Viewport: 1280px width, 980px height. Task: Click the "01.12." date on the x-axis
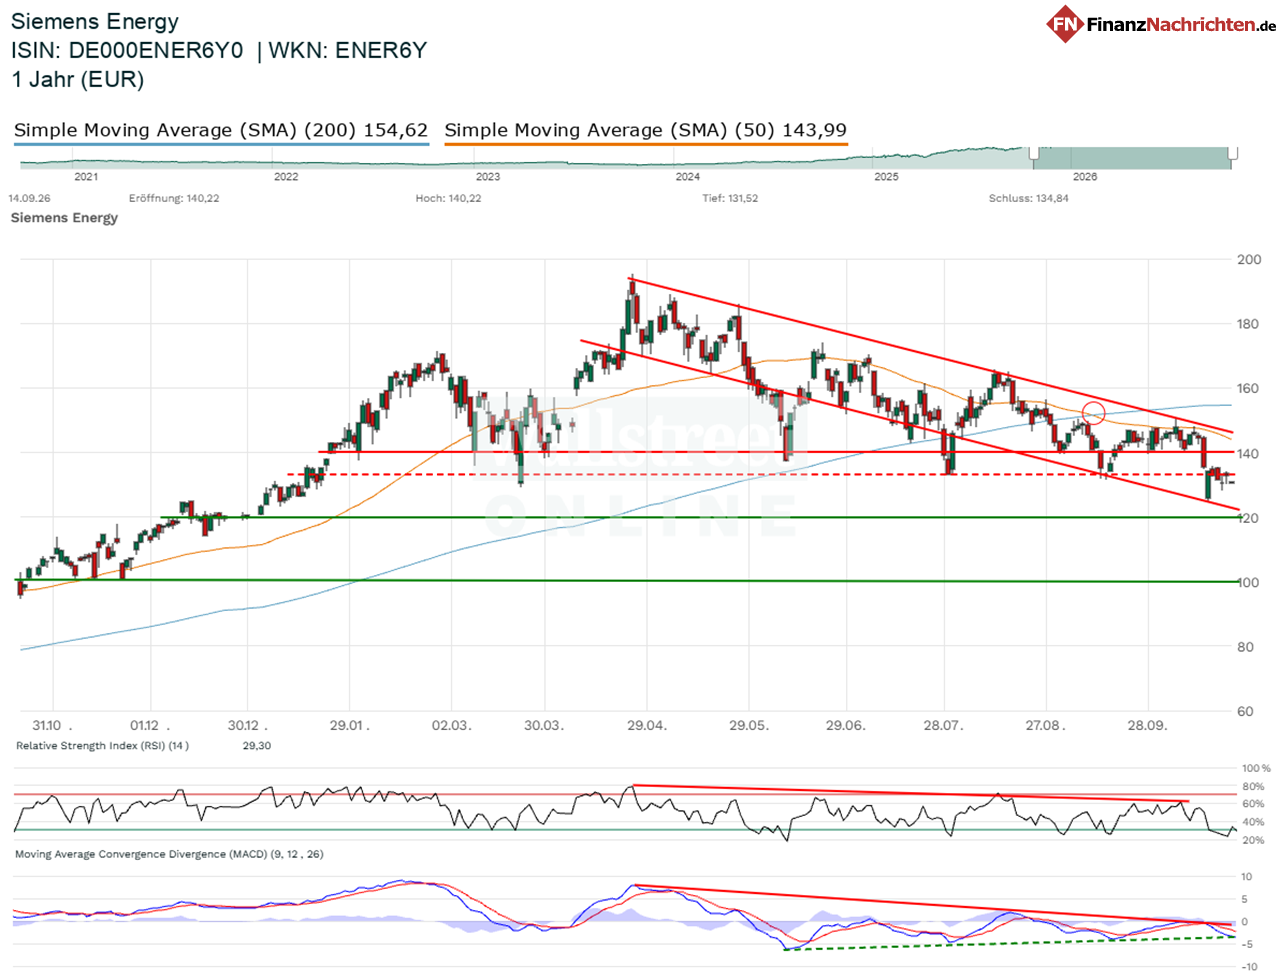[x=150, y=725]
